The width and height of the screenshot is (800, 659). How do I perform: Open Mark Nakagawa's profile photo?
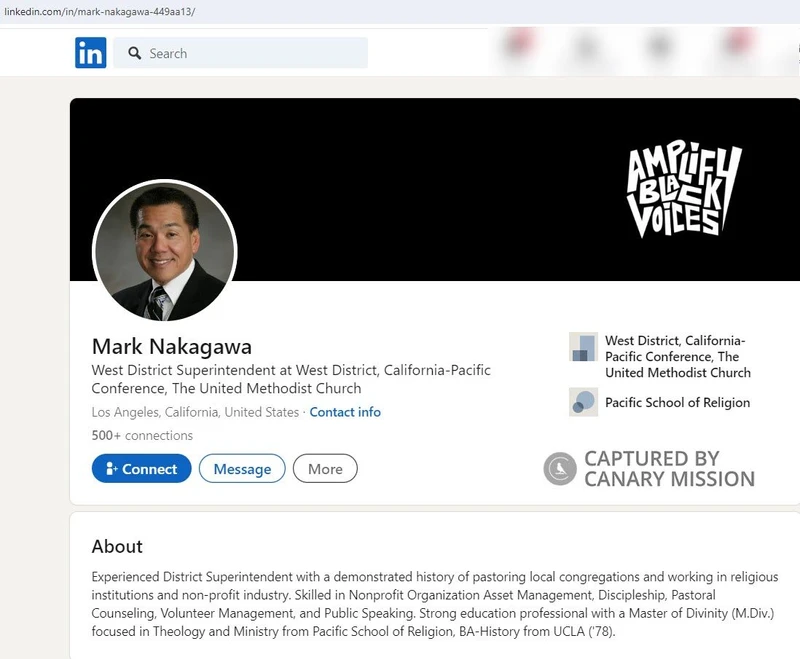pyautogui.click(x=164, y=251)
